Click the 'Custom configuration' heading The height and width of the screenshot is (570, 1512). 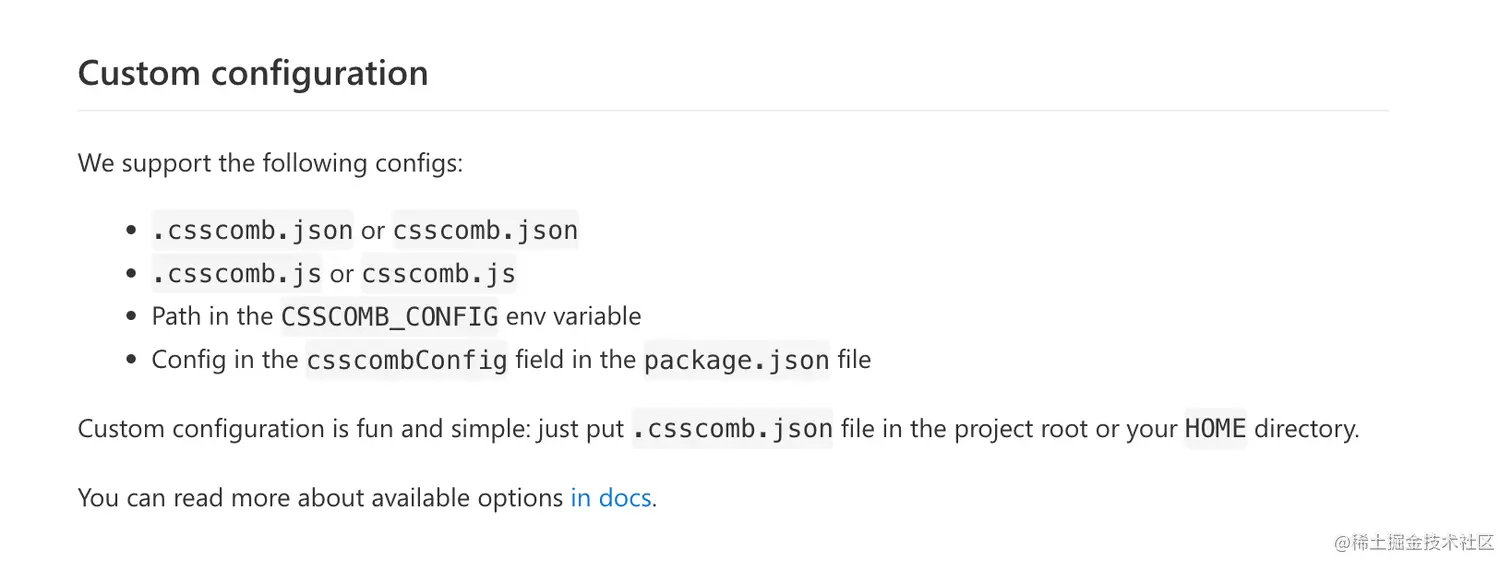click(253, 73)
